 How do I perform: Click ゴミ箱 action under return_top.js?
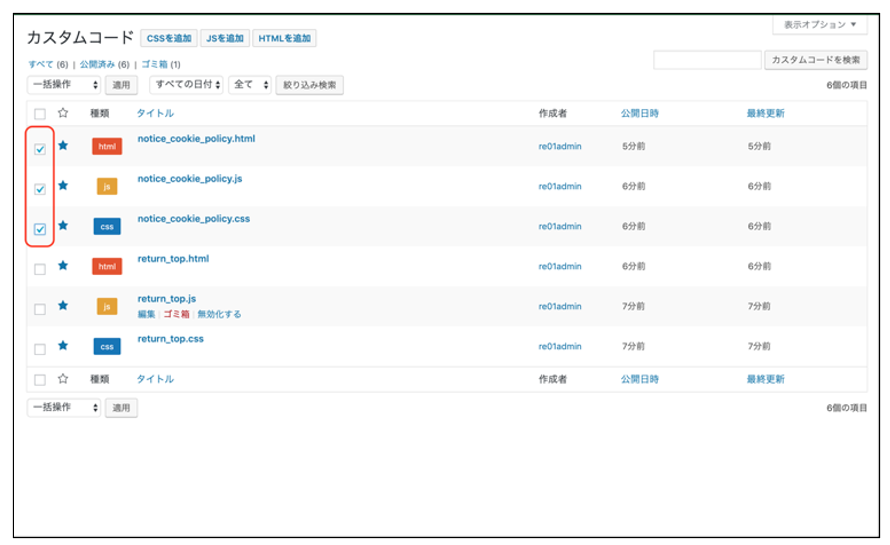(177, 314)
